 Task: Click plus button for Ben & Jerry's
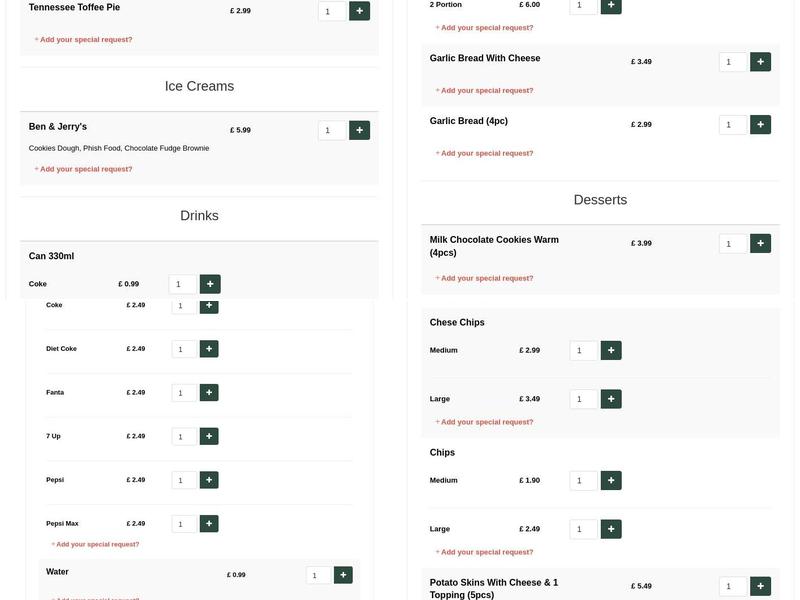tap(359, 130)
